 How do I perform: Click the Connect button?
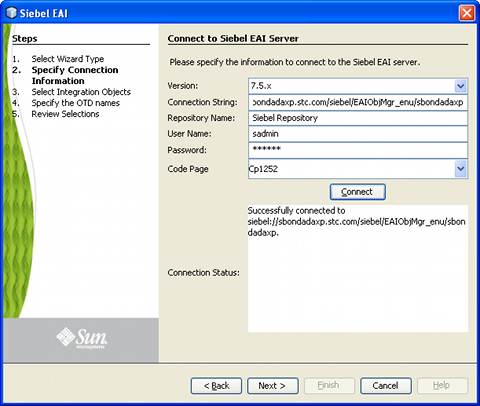(x=358, y=192)
